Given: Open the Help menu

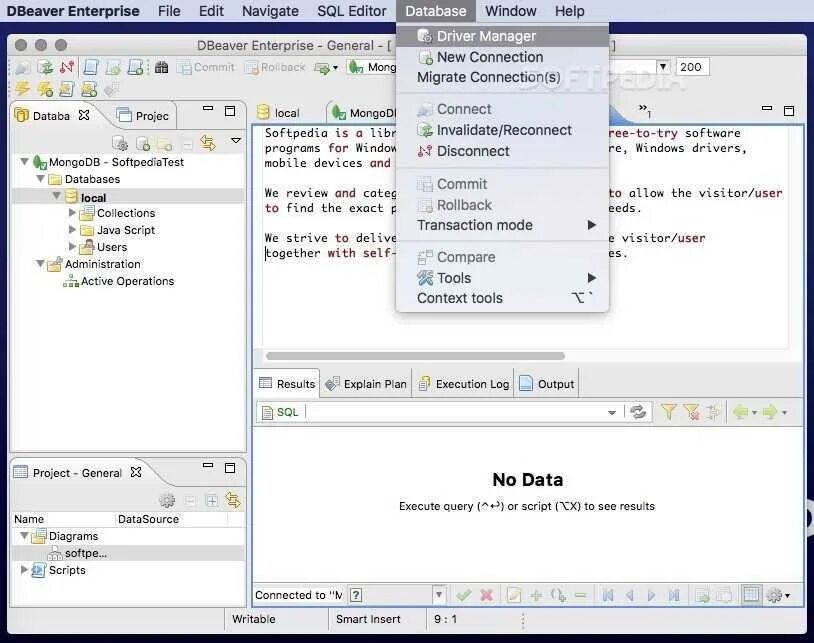Looking at the screenshot, I should 569,11.
